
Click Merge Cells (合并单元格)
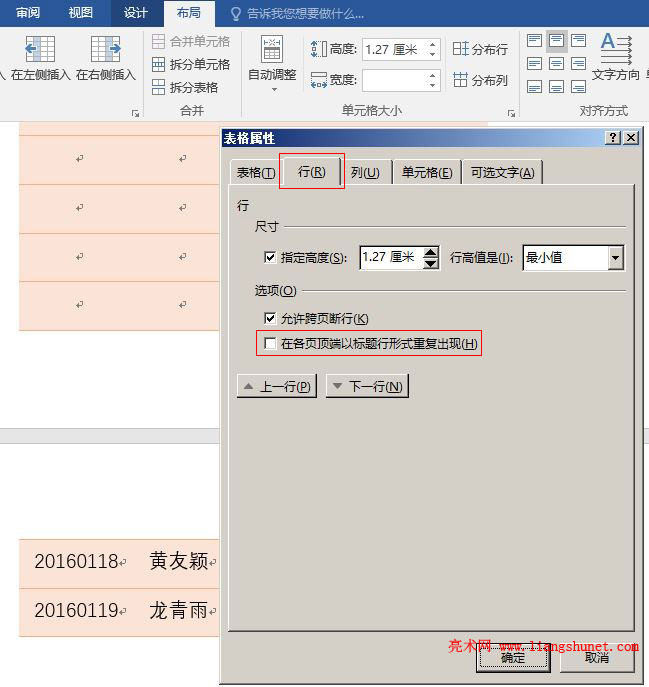pyautogui.click(x=191, y=42)
